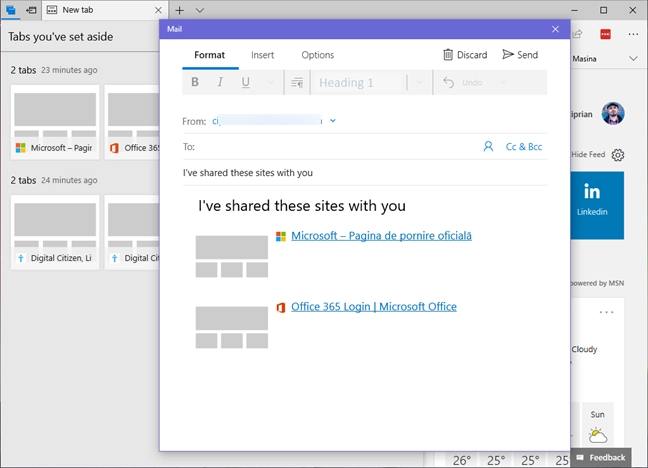Image resolution: width=648 pixels, height=468 pixels.
Task: Click the profile avatar picture
Action: (x=613, y=113)
